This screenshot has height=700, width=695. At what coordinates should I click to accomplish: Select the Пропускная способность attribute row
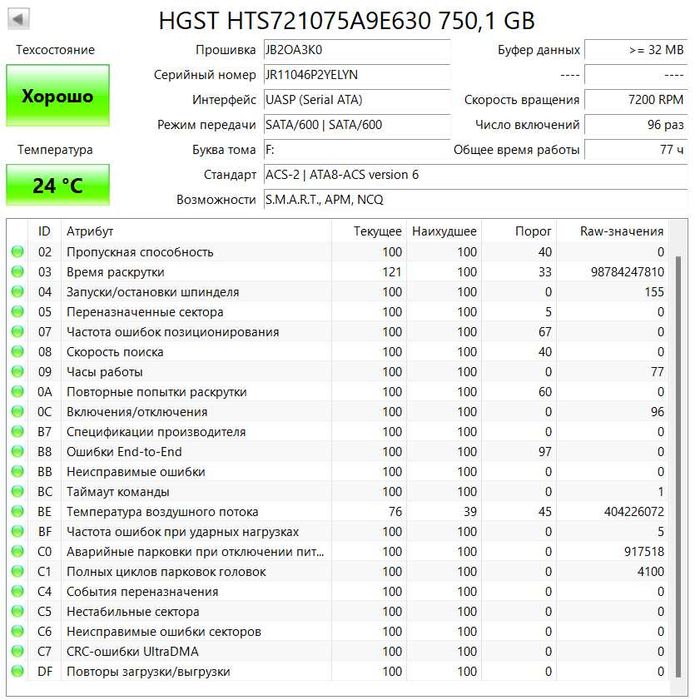click(338, 252)
